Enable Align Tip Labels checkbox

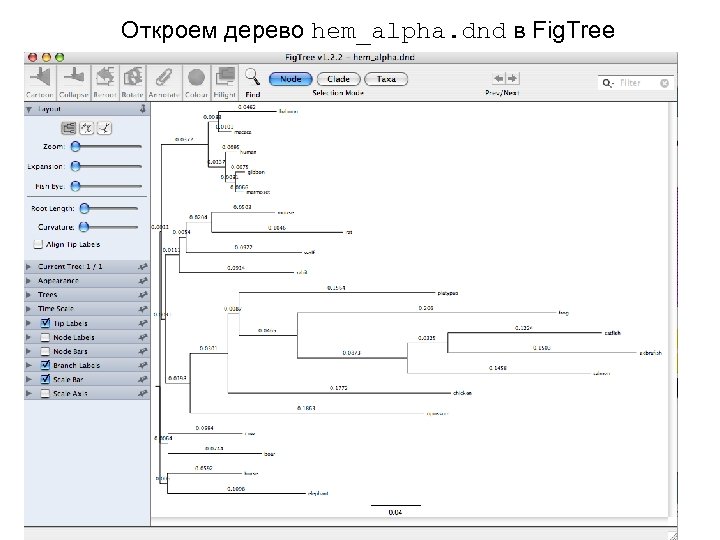coord(38,244)
